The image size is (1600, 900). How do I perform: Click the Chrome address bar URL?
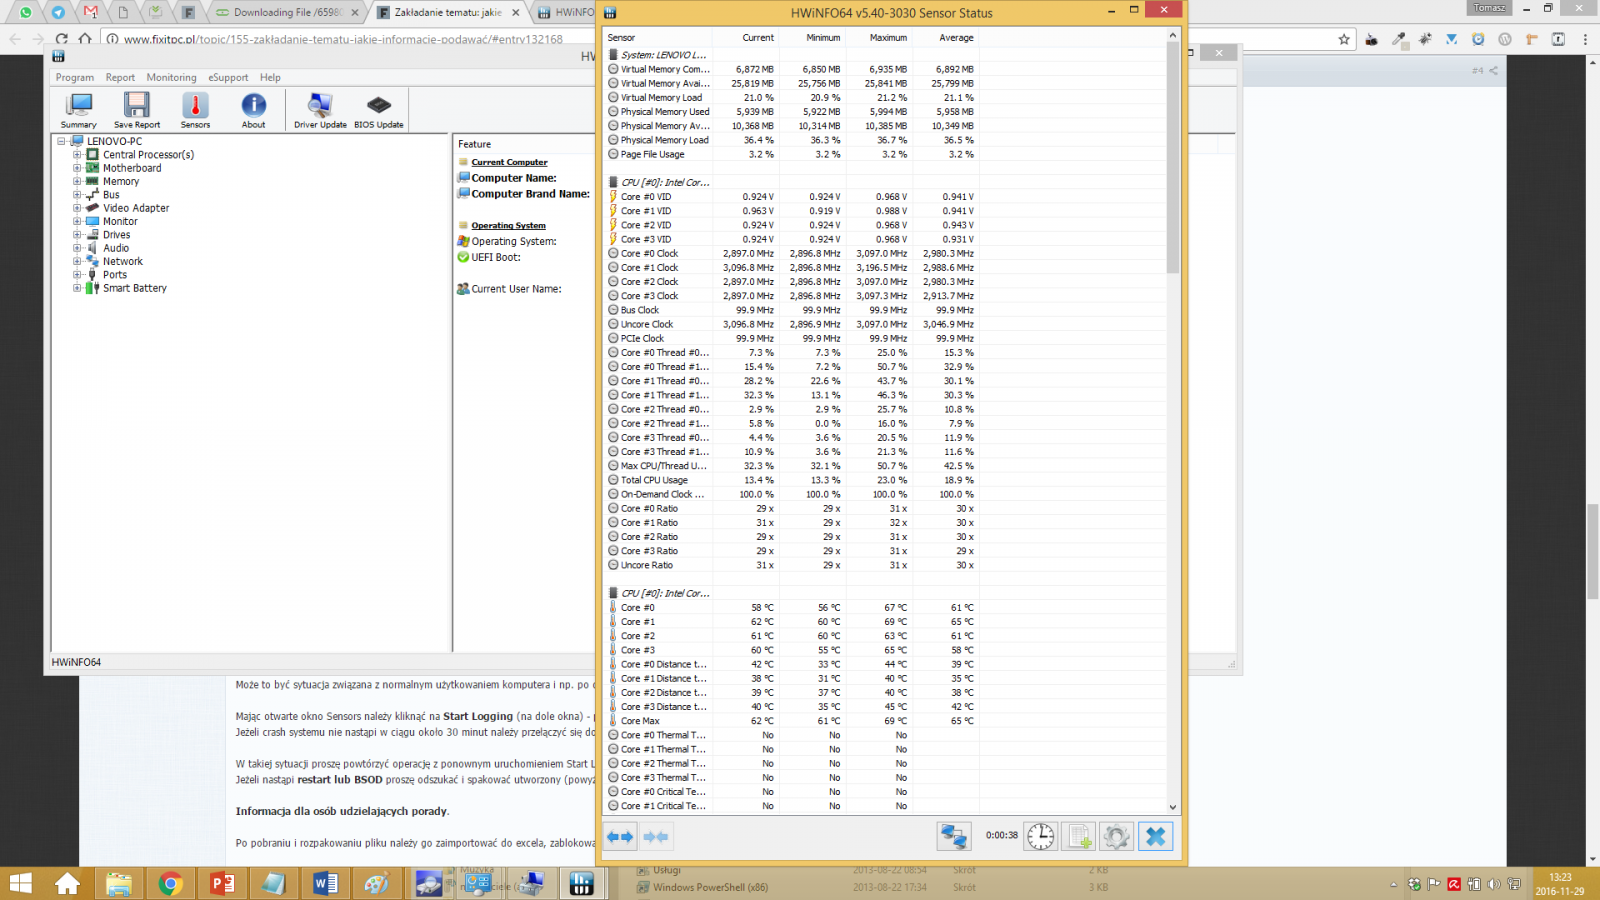pyautogui.click(x=343, y=39)
